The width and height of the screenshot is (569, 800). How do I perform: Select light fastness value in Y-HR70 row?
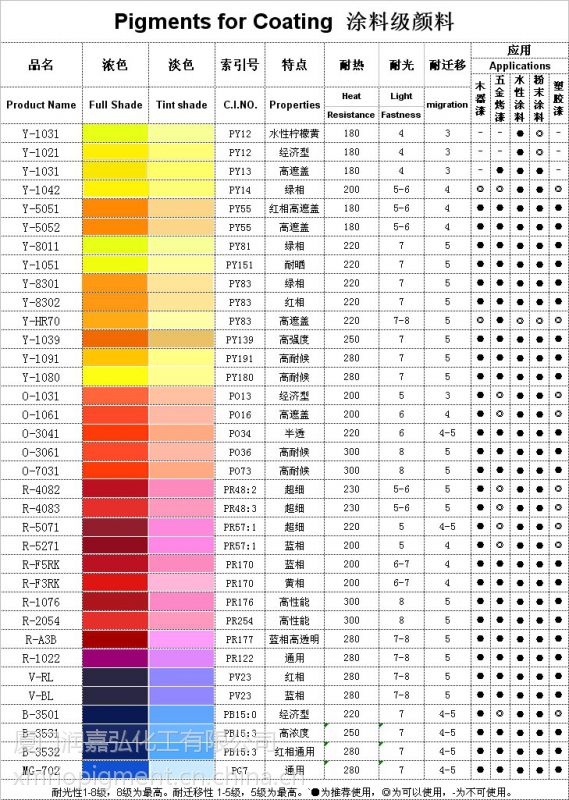pyautogui.click(x=401, y=321)
